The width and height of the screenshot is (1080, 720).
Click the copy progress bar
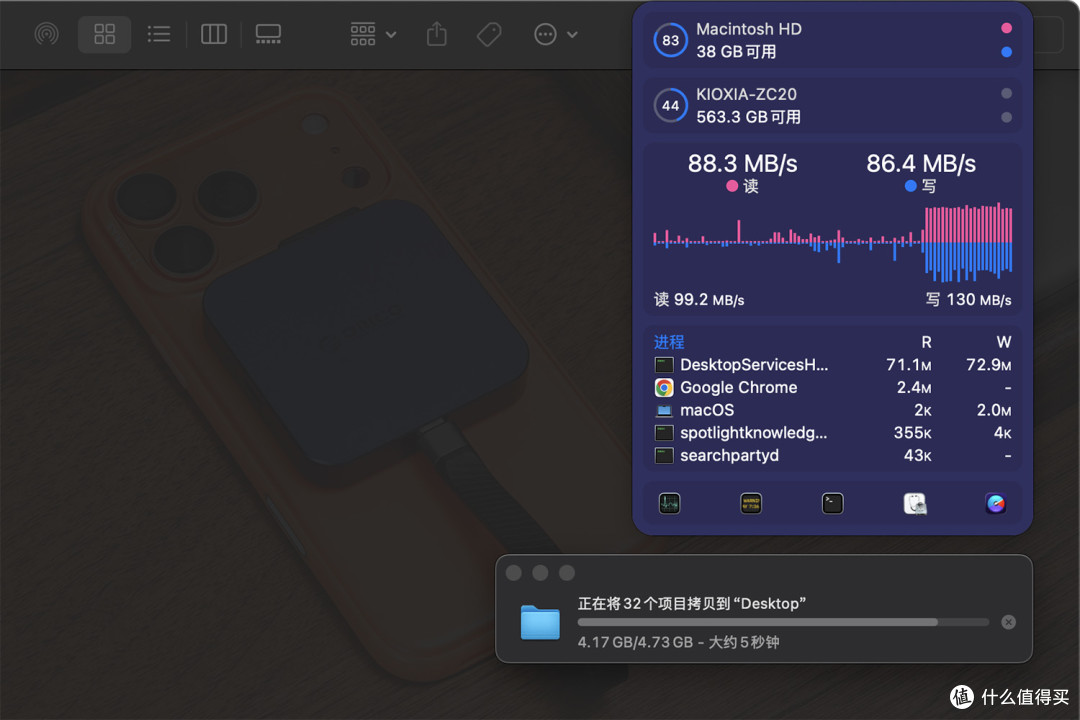783,622
